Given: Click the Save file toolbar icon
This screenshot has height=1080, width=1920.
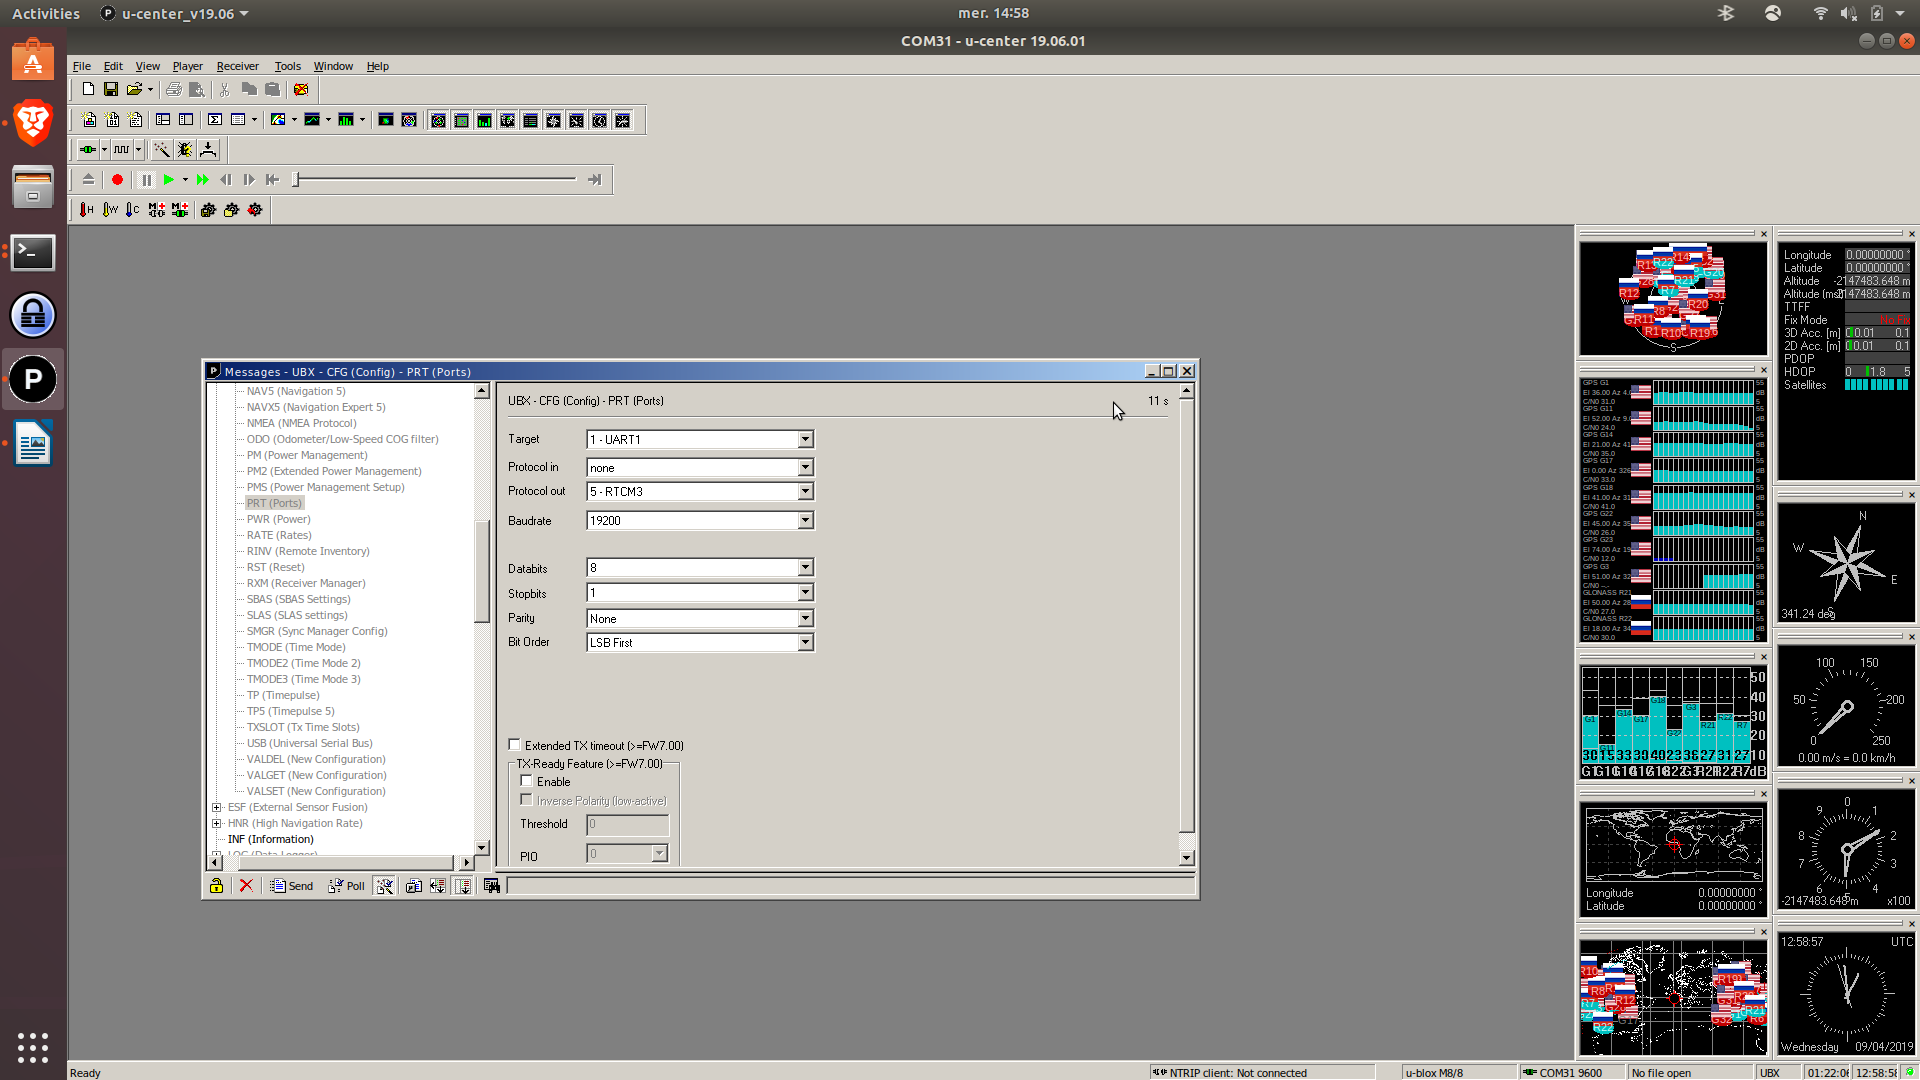Looking at the screenshot, I should (111, 89).
